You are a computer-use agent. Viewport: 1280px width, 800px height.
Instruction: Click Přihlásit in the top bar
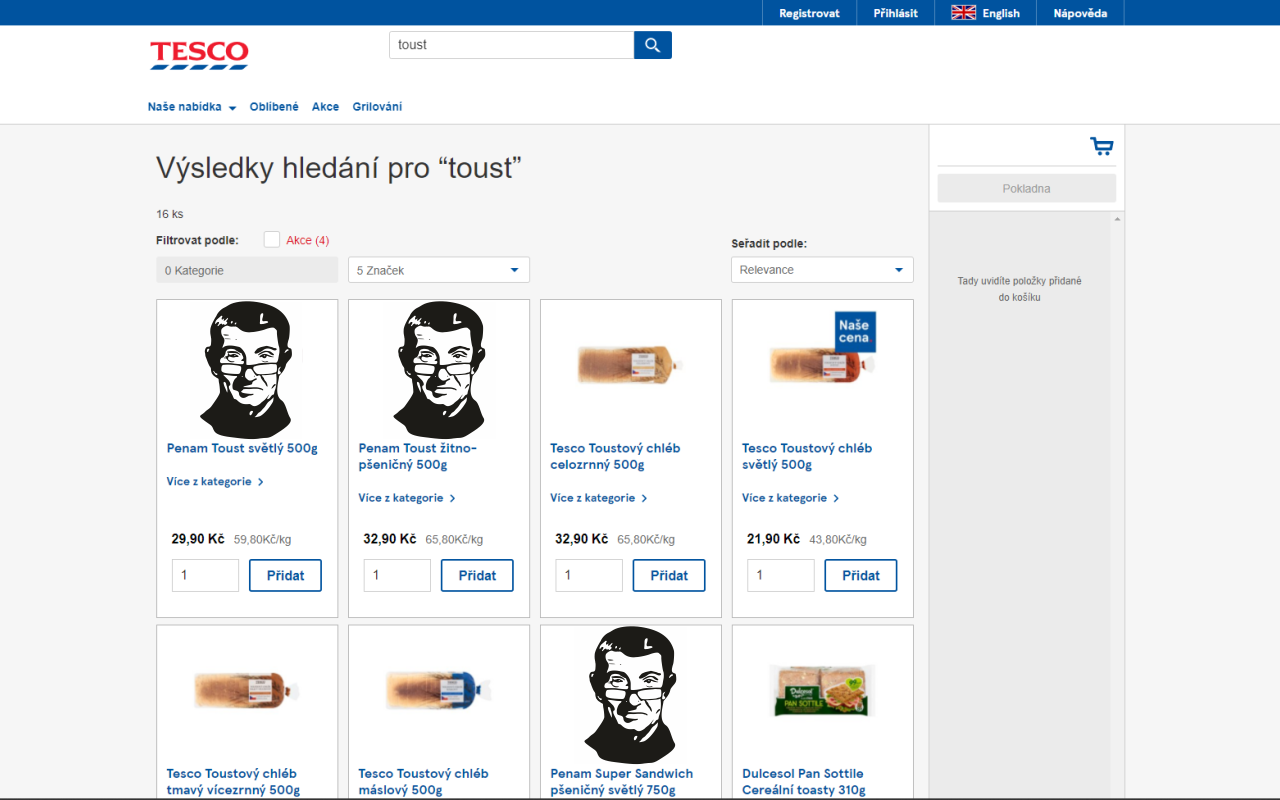(x=896, y=13)
